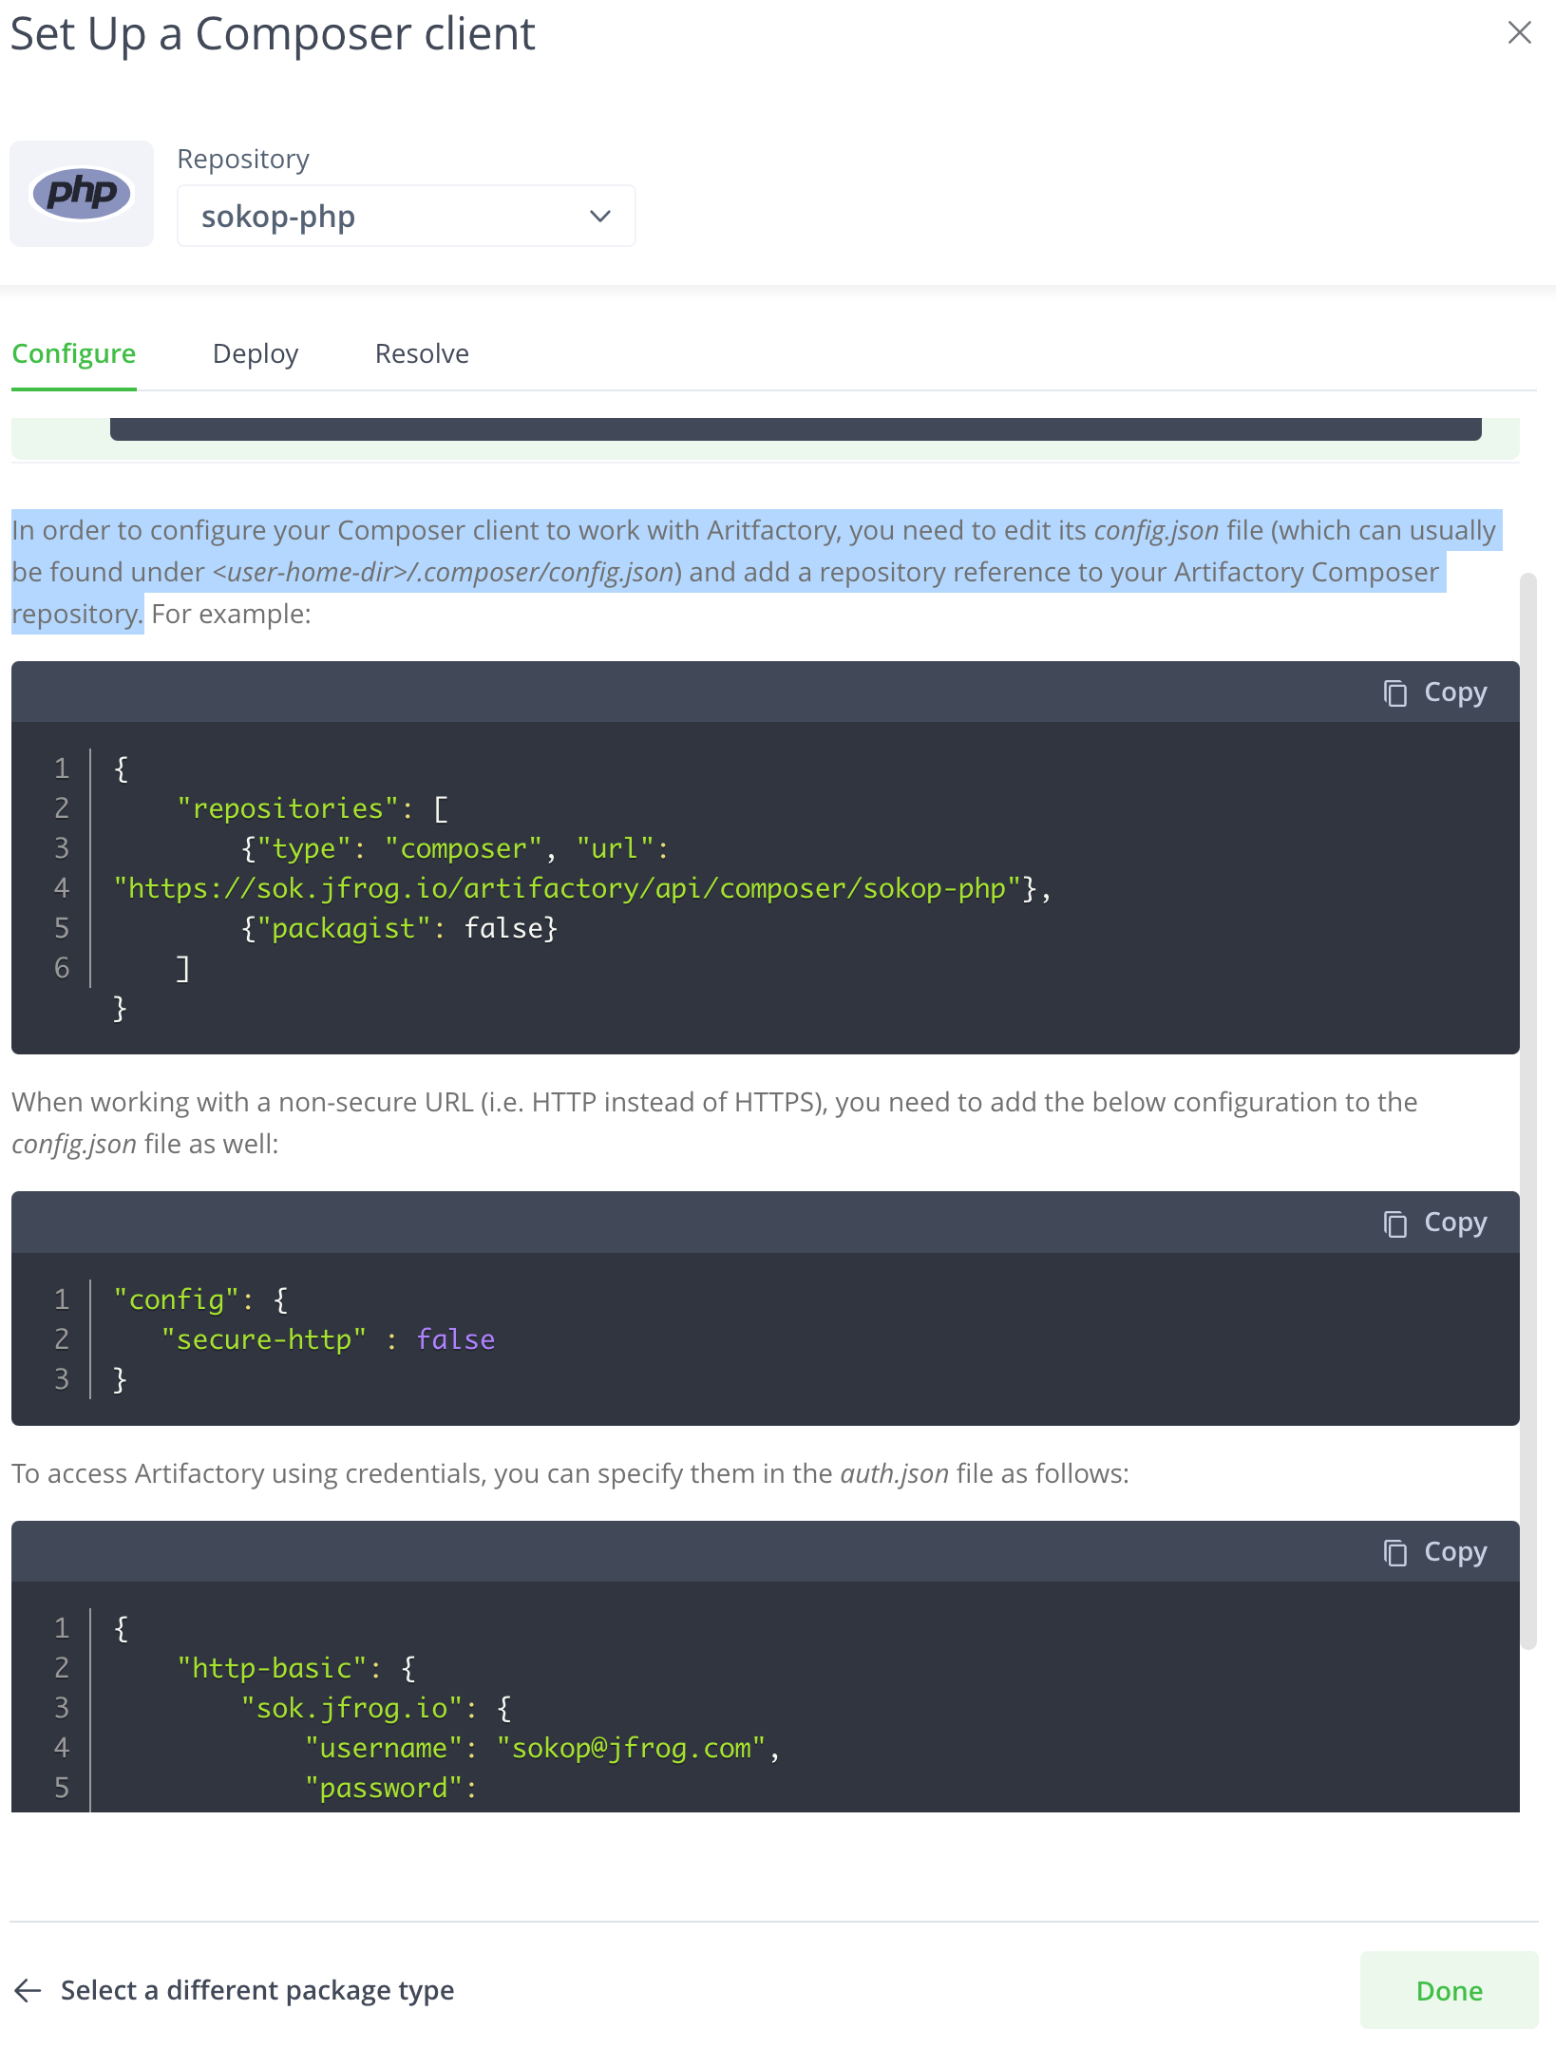1556x2048 pixels.
Task: Click the "sok.jfrog.io" key in auth snippet
Action: tap(352, 1708)
